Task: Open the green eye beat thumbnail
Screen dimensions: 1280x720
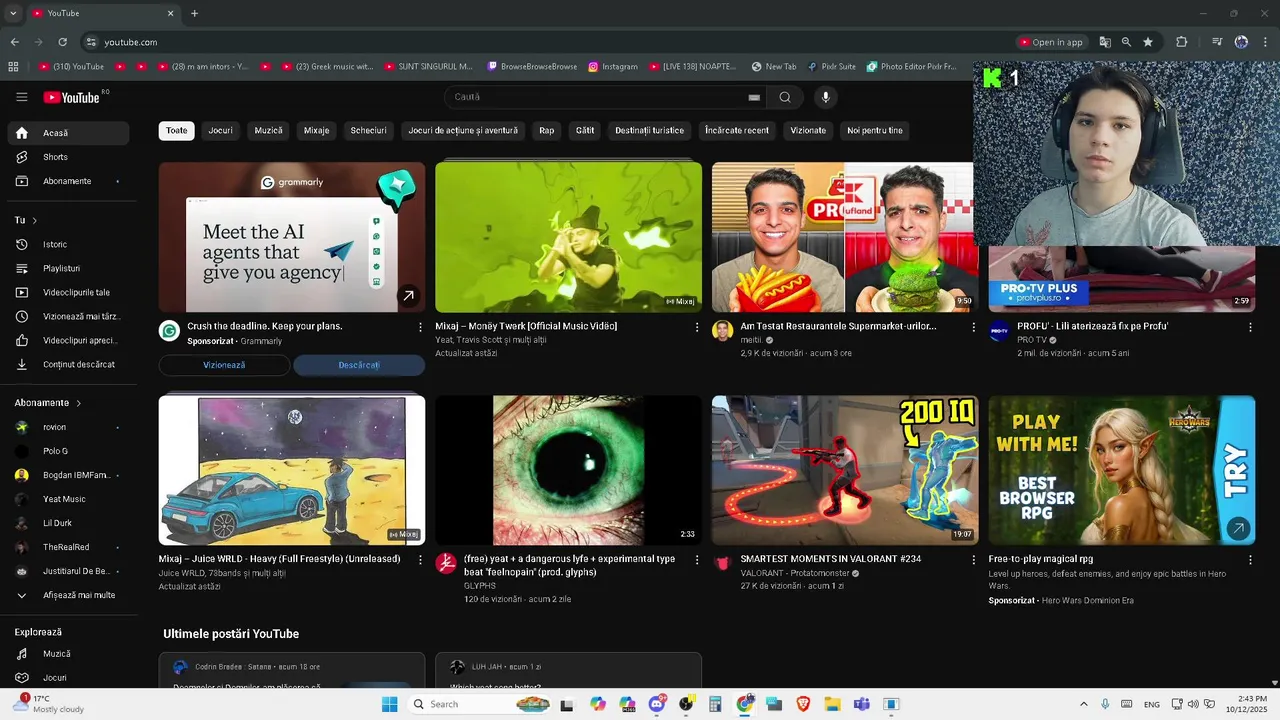Action: tap(568, 470)
